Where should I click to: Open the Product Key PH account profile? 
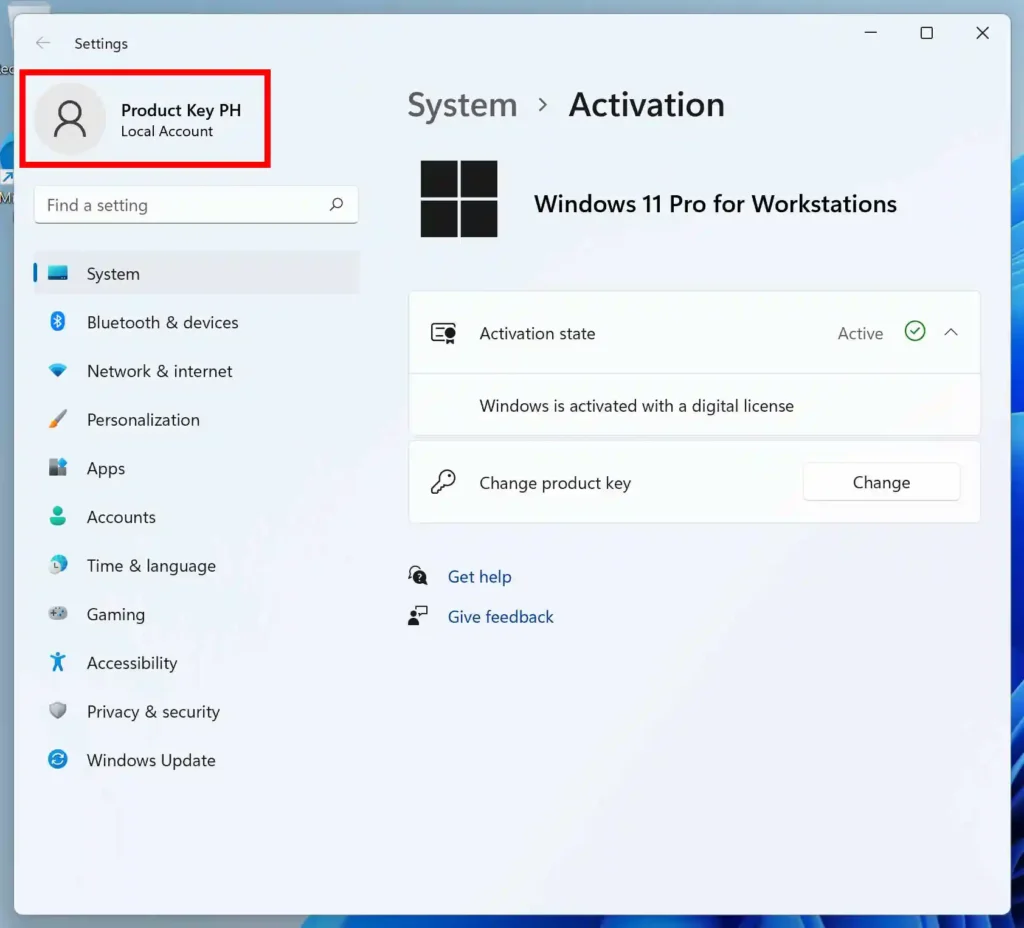(x=145, y=119)
